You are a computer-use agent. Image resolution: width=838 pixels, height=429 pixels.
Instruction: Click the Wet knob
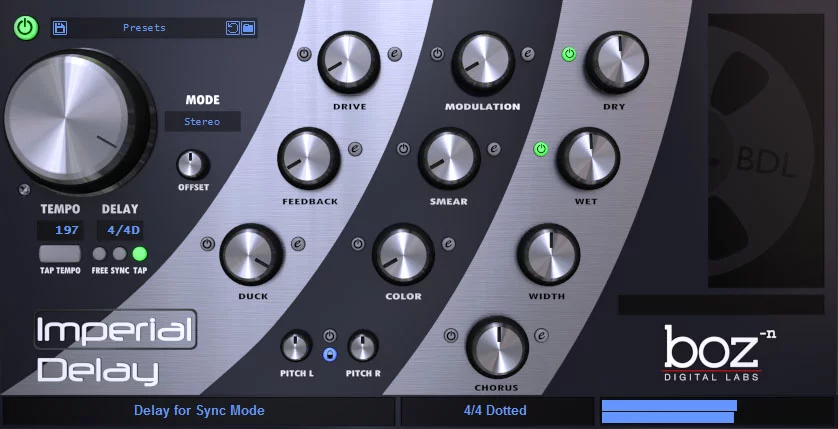pos(588,159)
